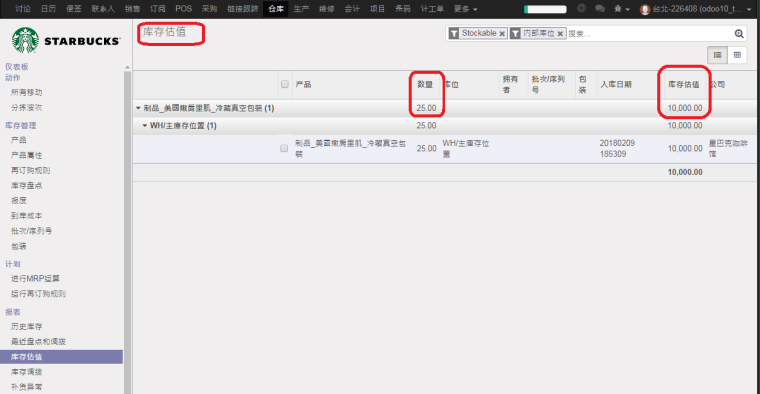Open 产品属性 in sidebar
The height and width of the screenshot is (394, 760).
click(27, 155)
